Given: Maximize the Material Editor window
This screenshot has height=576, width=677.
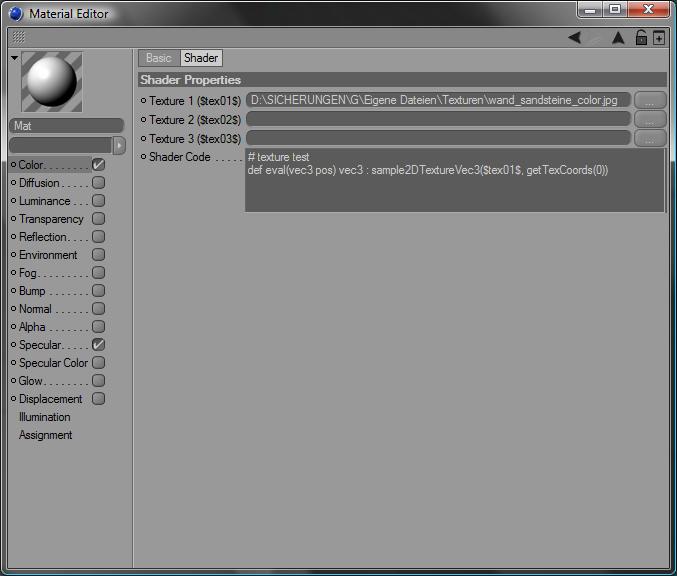Looking at the screenshot, I should pos(615,9).
